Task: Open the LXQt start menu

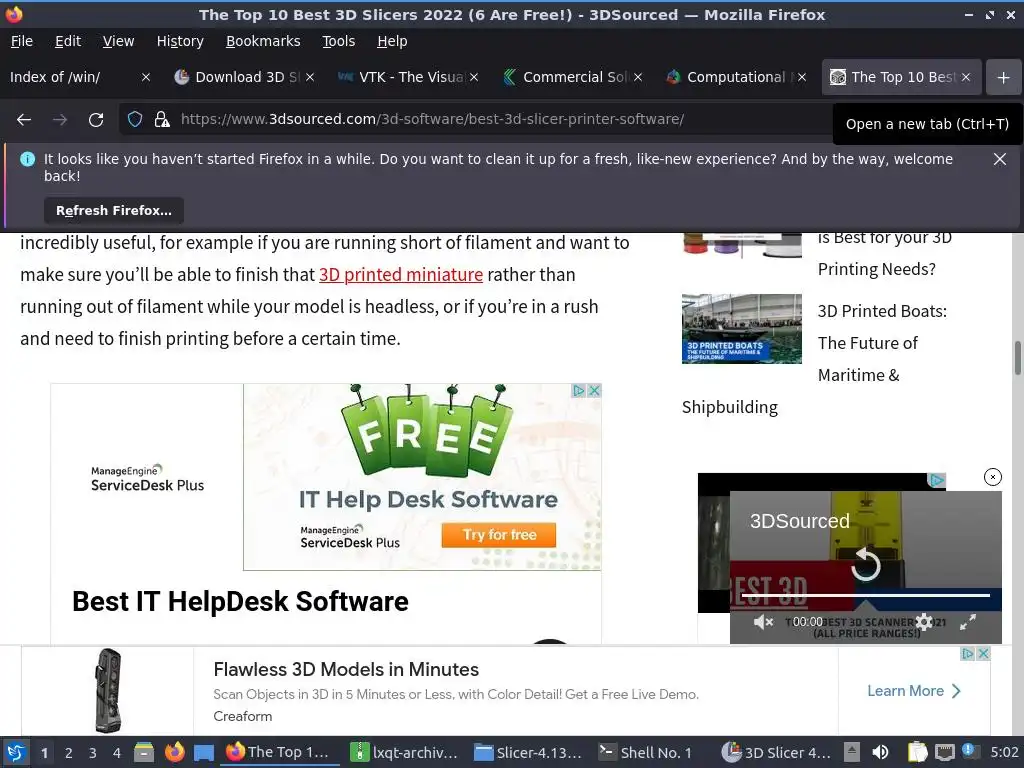Action: tap(16, 753)
